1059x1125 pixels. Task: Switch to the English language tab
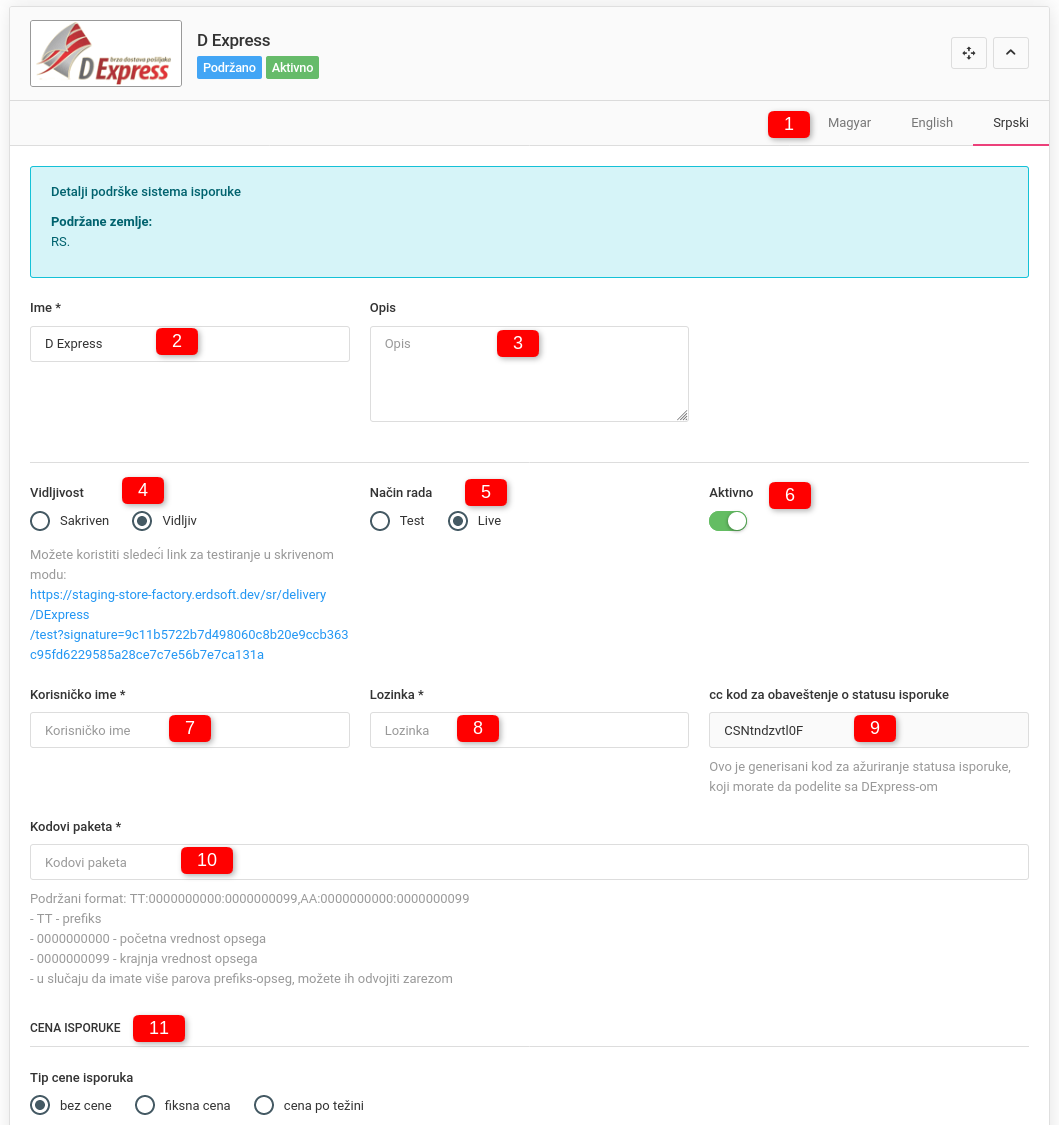click(931, 123)
